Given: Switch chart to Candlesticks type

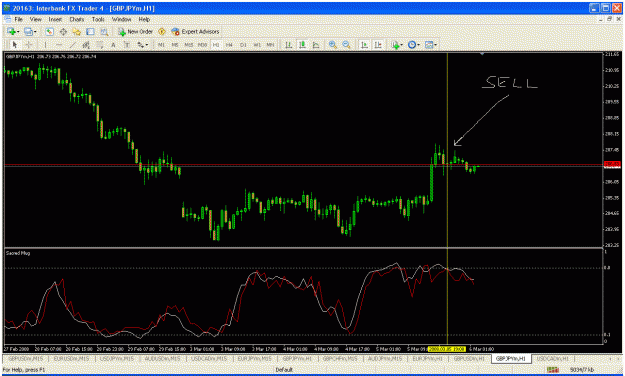Looking at the screenshot, I should (x=303, y=45).
